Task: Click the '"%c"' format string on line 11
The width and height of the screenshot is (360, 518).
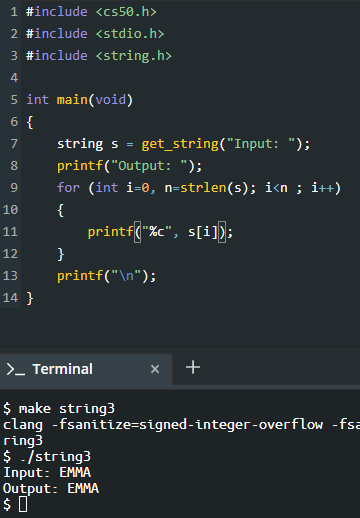Action: (x=157, y=232)
